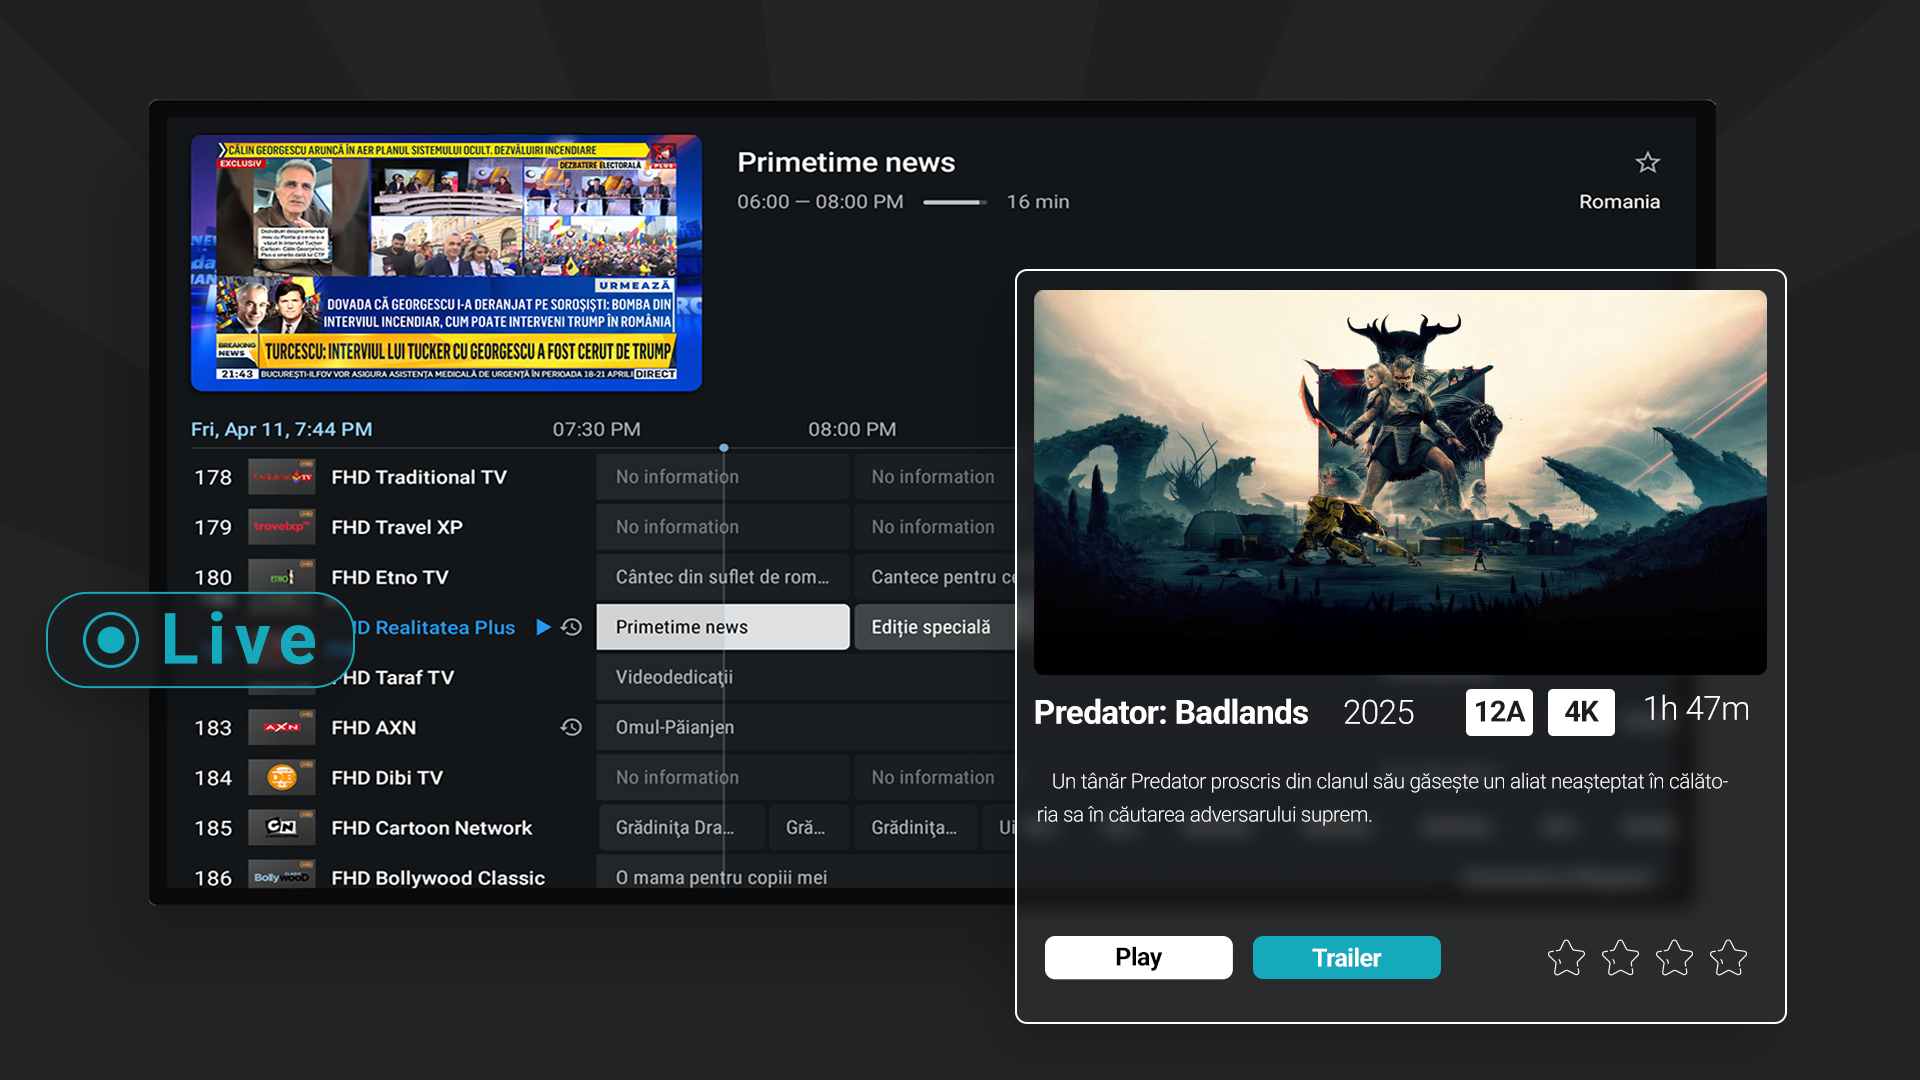Select the Cartoon Network channel logo

(x=282, y=827)
